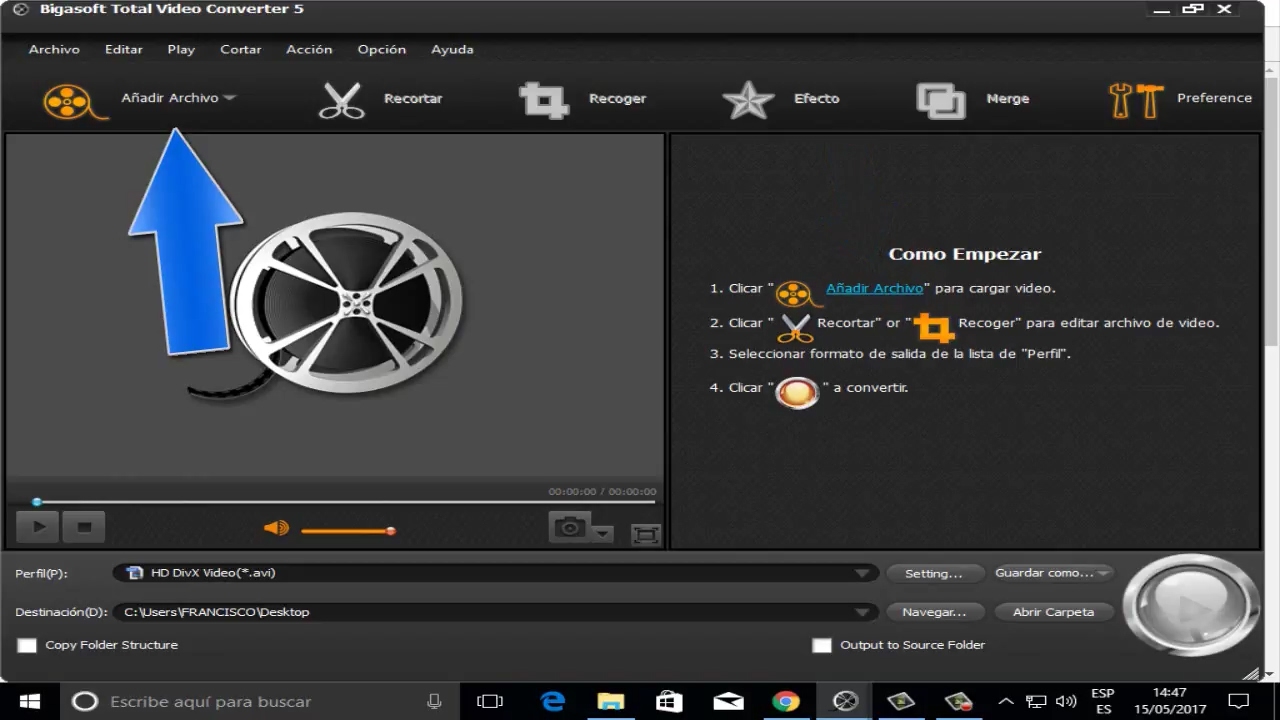Open Microsoft Store from the taskbar
This screenshot has height=720, width=1280.
669,701
